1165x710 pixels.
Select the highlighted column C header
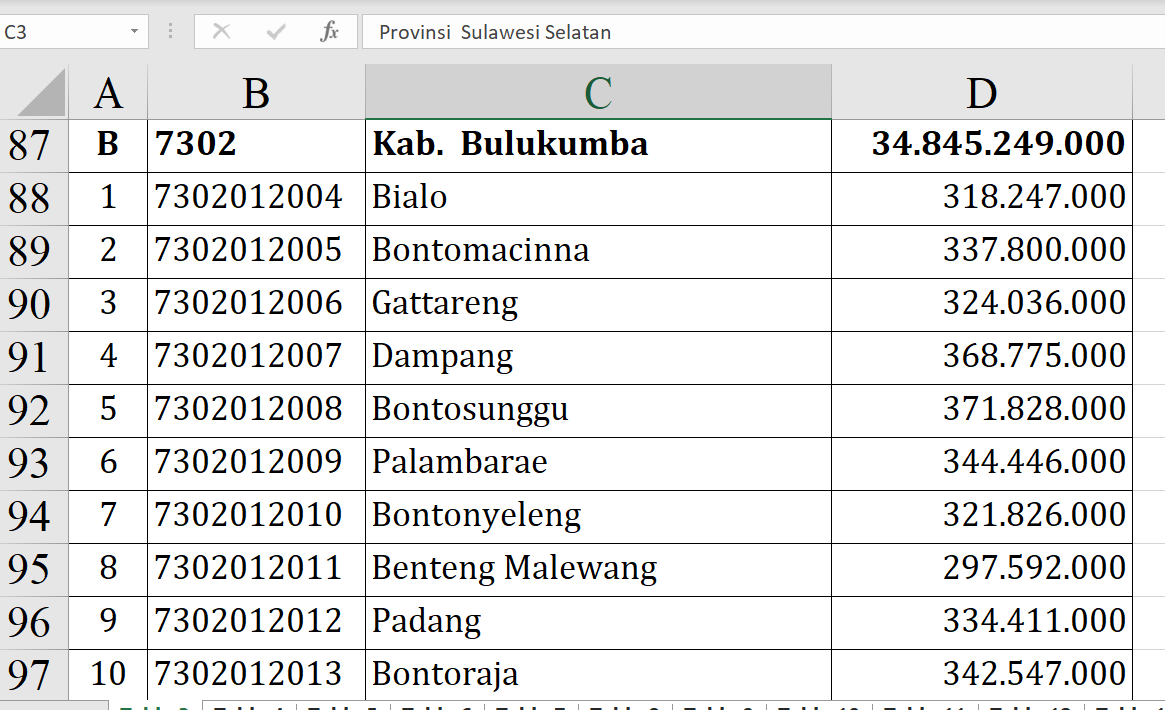pyautogui.click(x=598, y=93)
